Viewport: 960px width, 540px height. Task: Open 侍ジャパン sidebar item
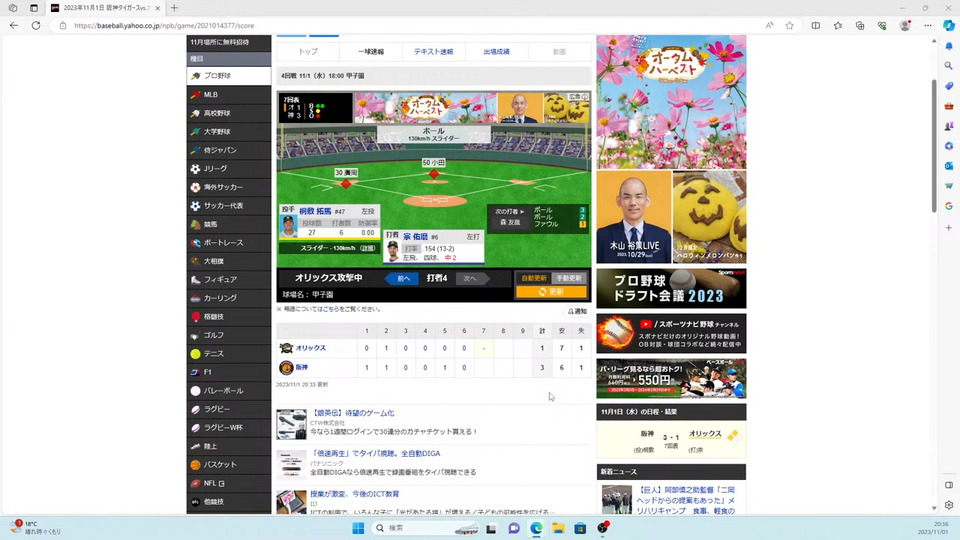coord(228,150)
